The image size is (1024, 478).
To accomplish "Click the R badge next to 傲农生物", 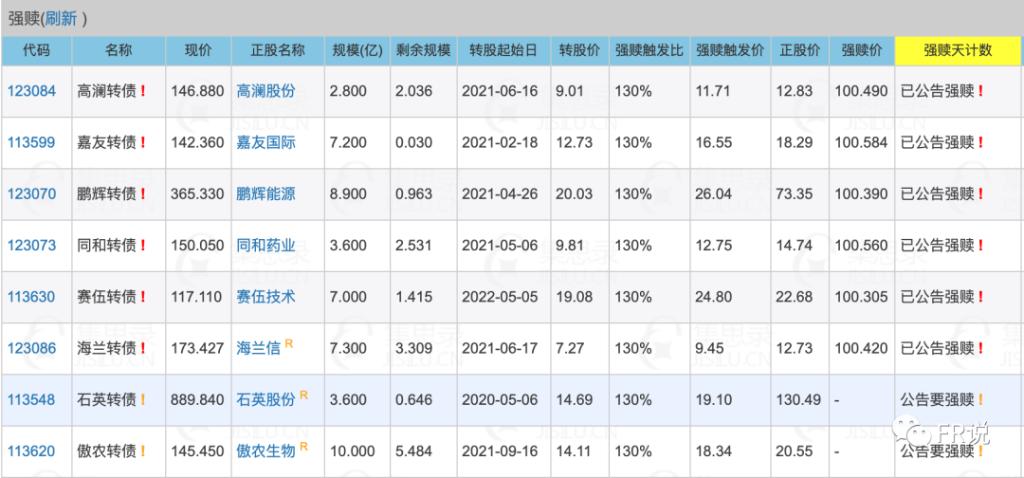I will (304, 447).
